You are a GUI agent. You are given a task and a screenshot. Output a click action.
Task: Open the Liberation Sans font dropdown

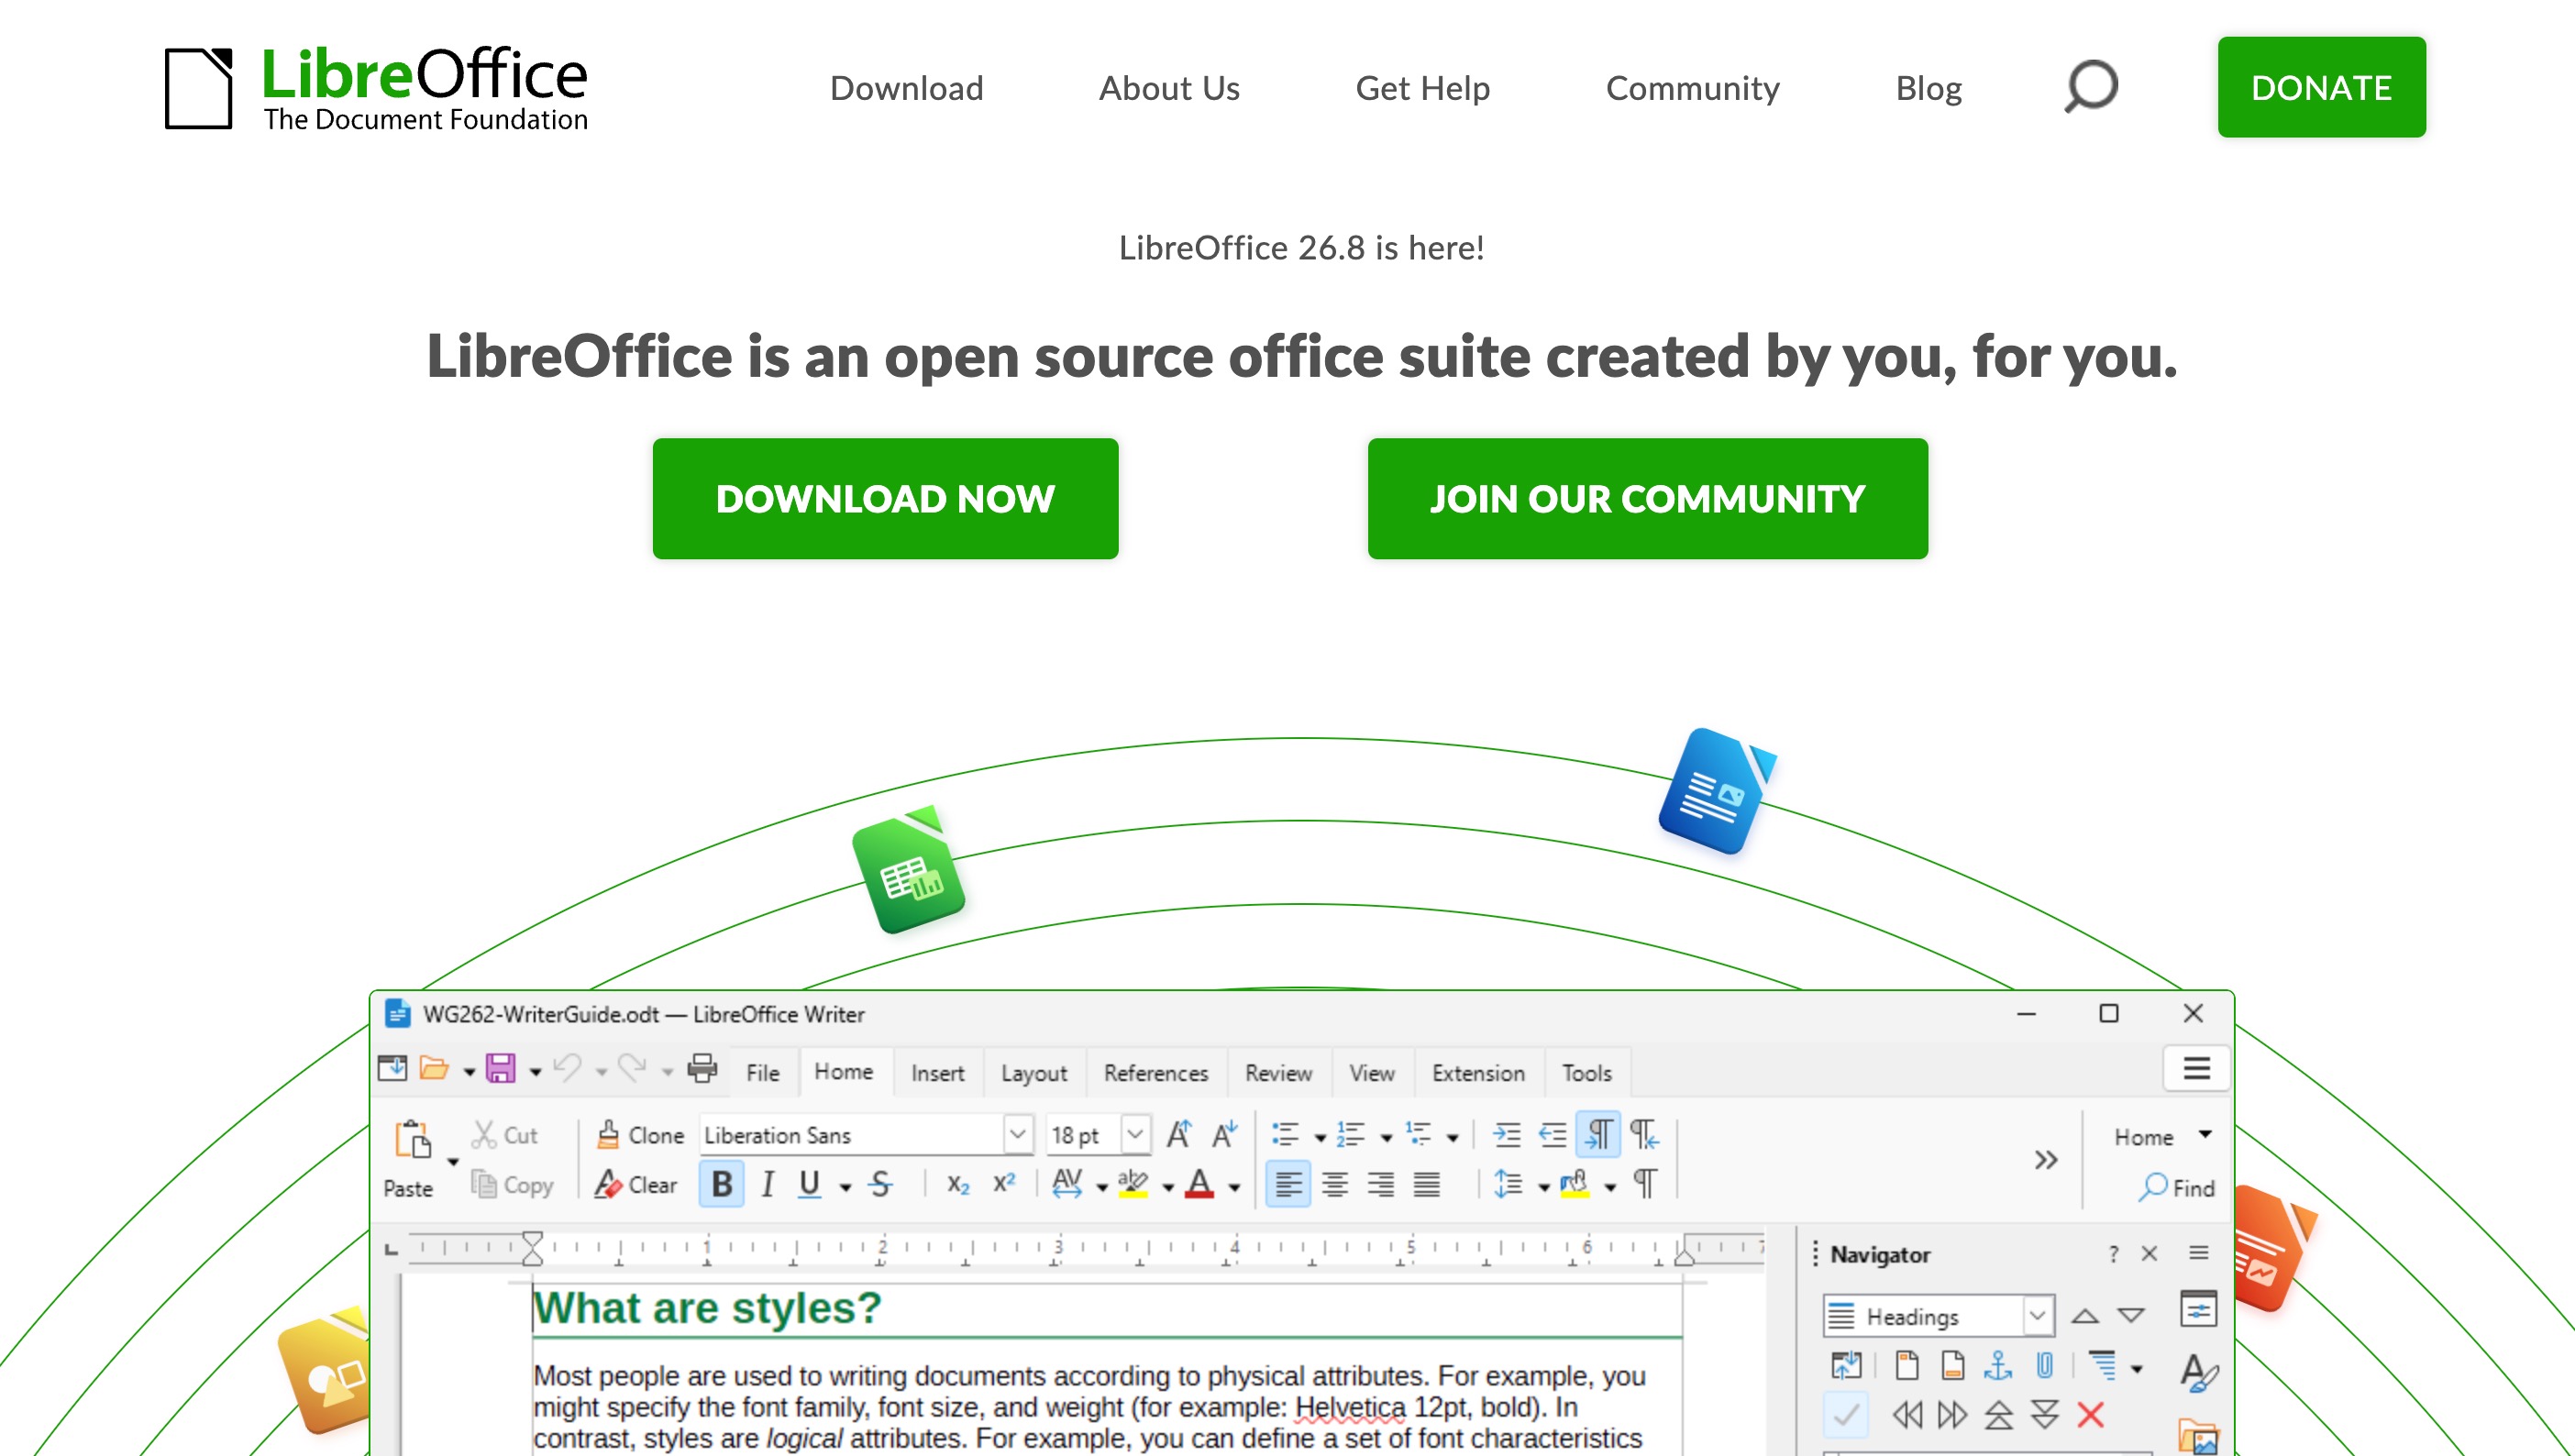pyautogui.click(x=1017, y=1135)
